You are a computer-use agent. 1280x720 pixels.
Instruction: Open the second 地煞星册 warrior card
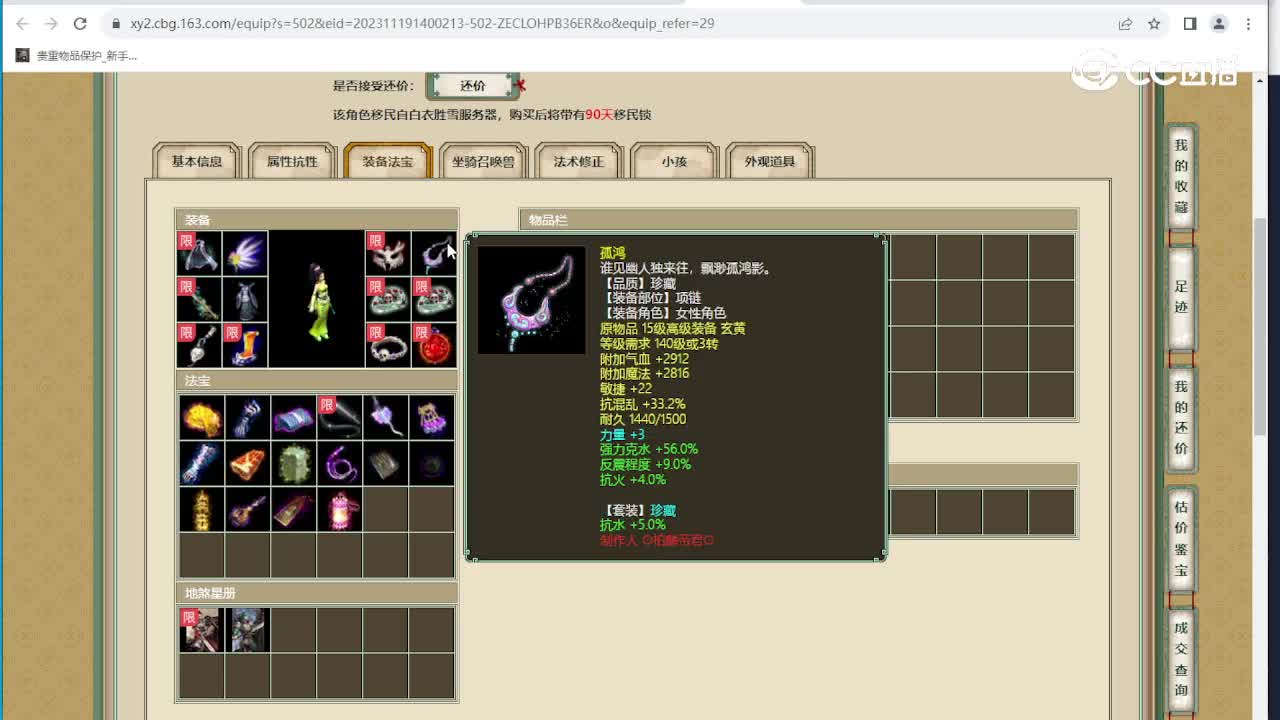[248, 630]
